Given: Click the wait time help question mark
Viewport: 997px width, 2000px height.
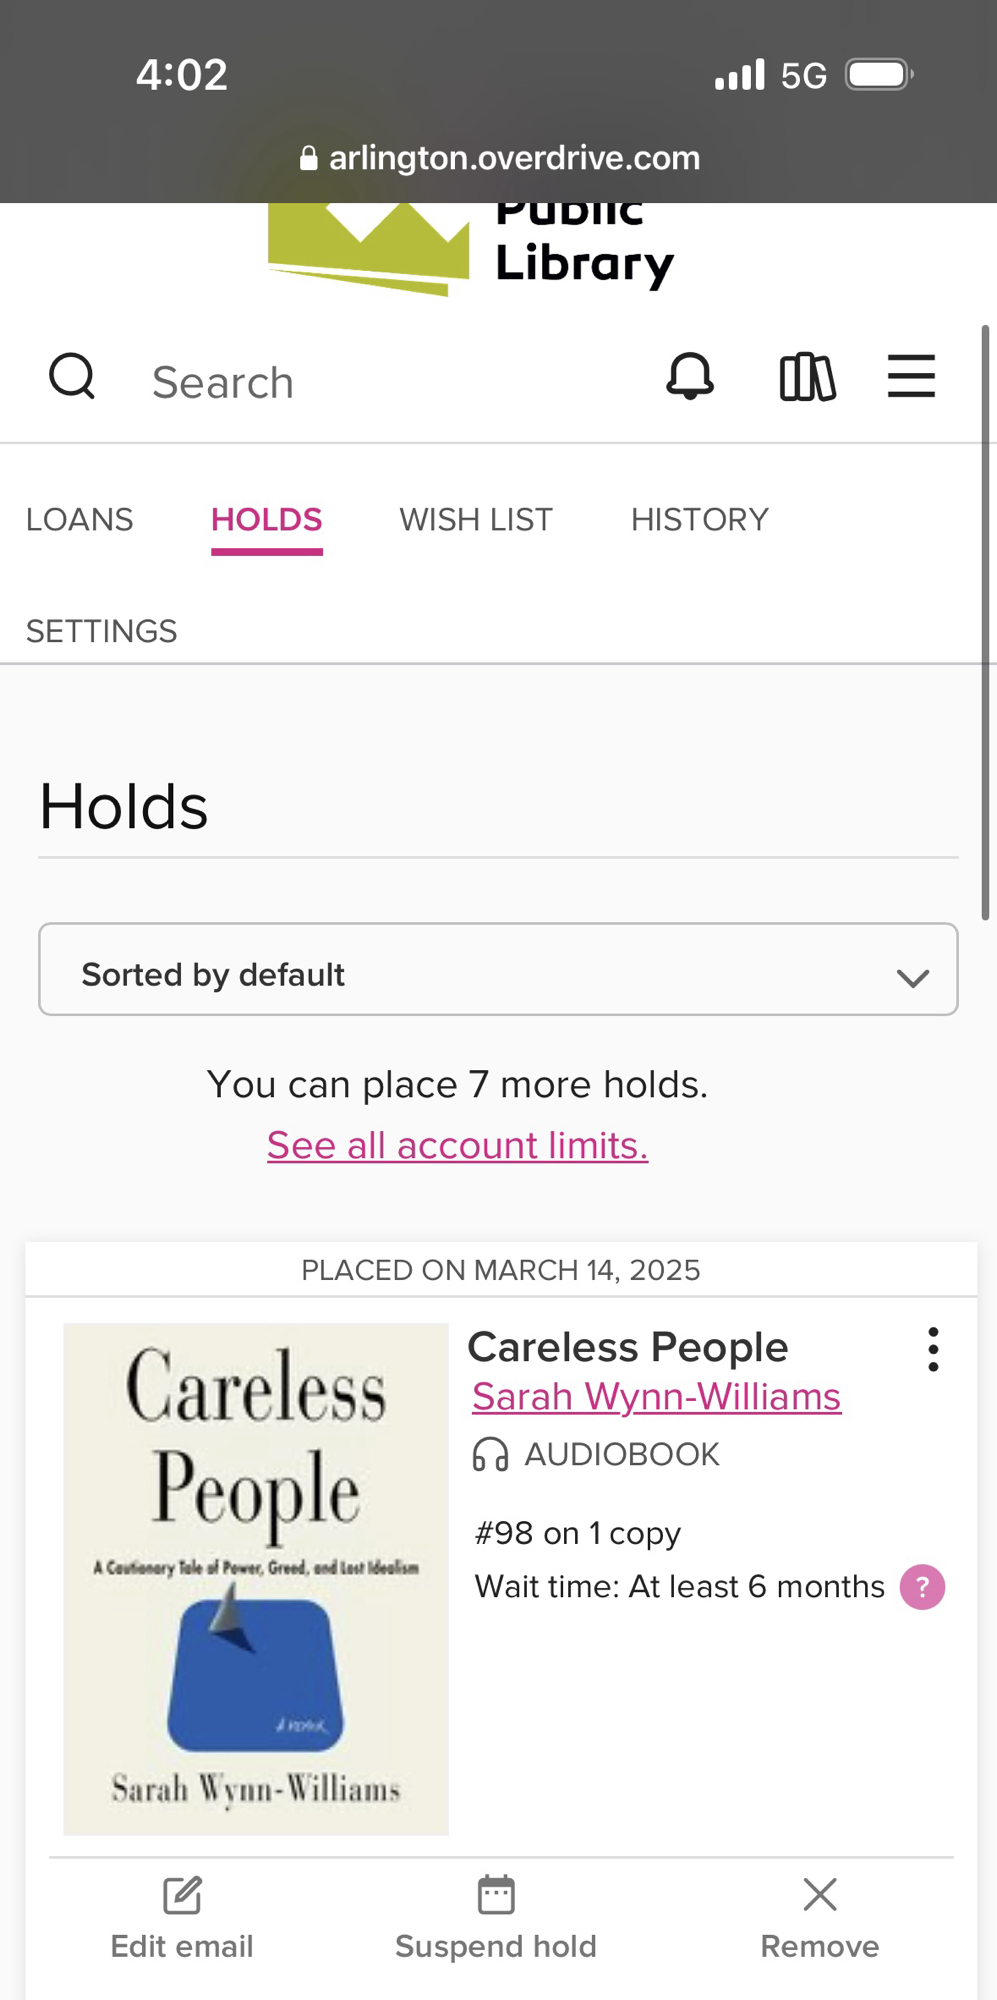Looking at the screenshot, I should pyautogui.click(x=922, y=1587).
